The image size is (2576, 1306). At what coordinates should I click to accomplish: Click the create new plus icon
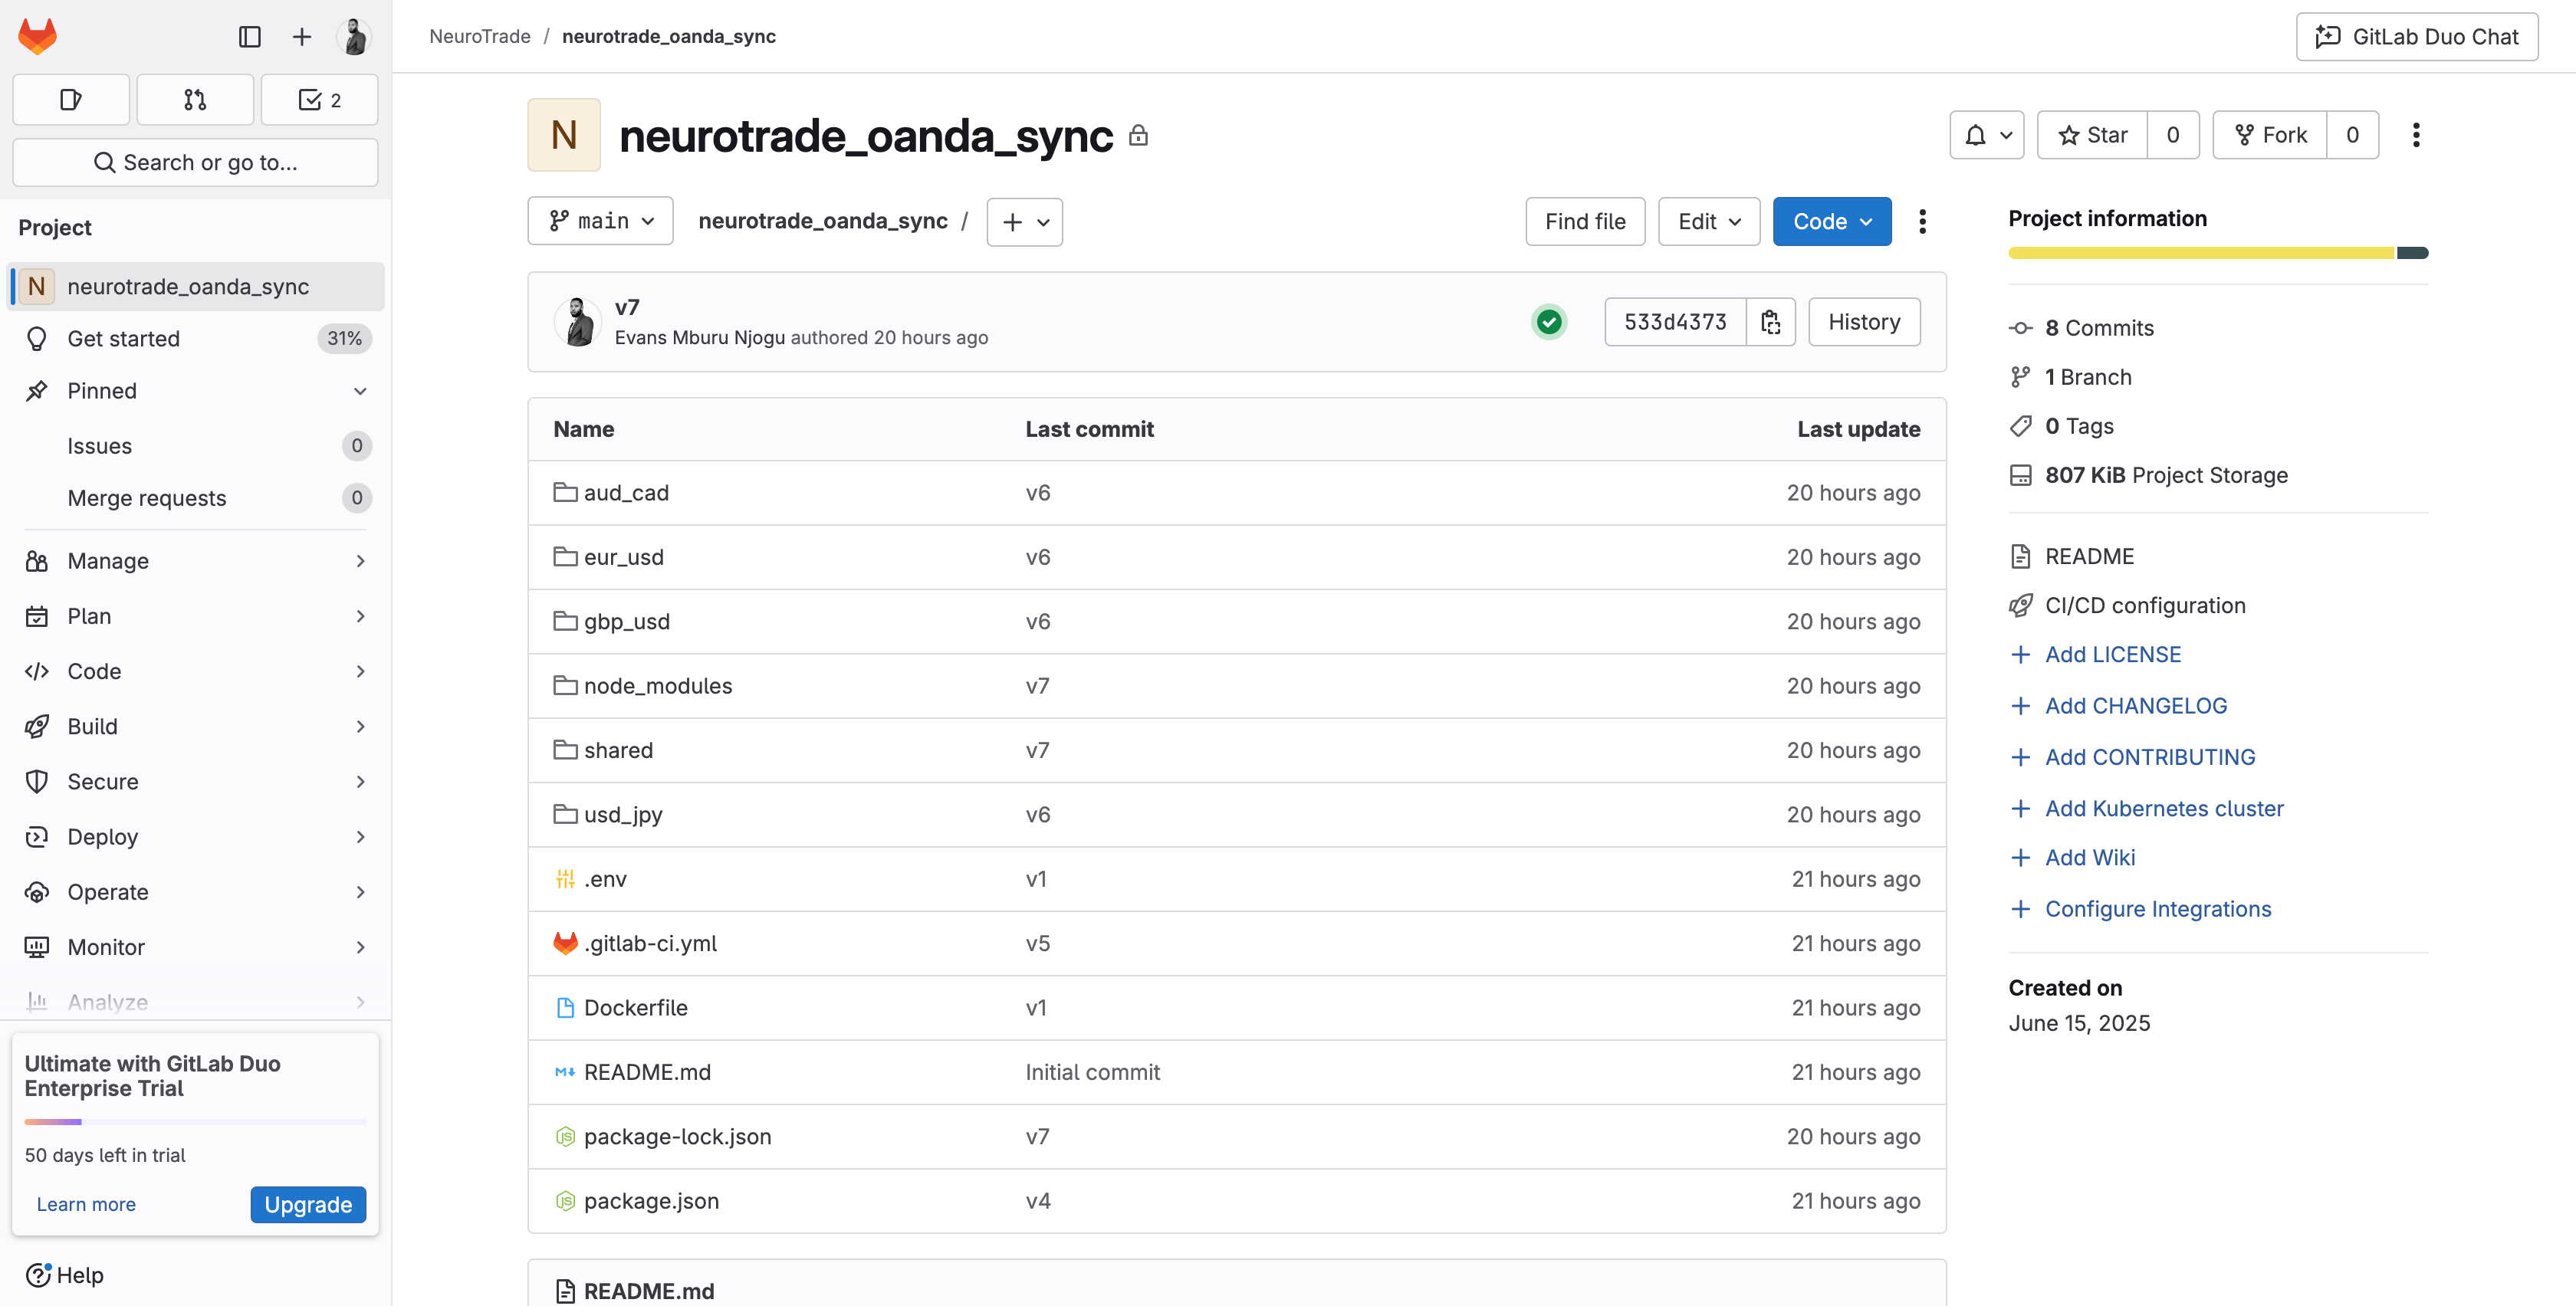(x=301, y=37)
